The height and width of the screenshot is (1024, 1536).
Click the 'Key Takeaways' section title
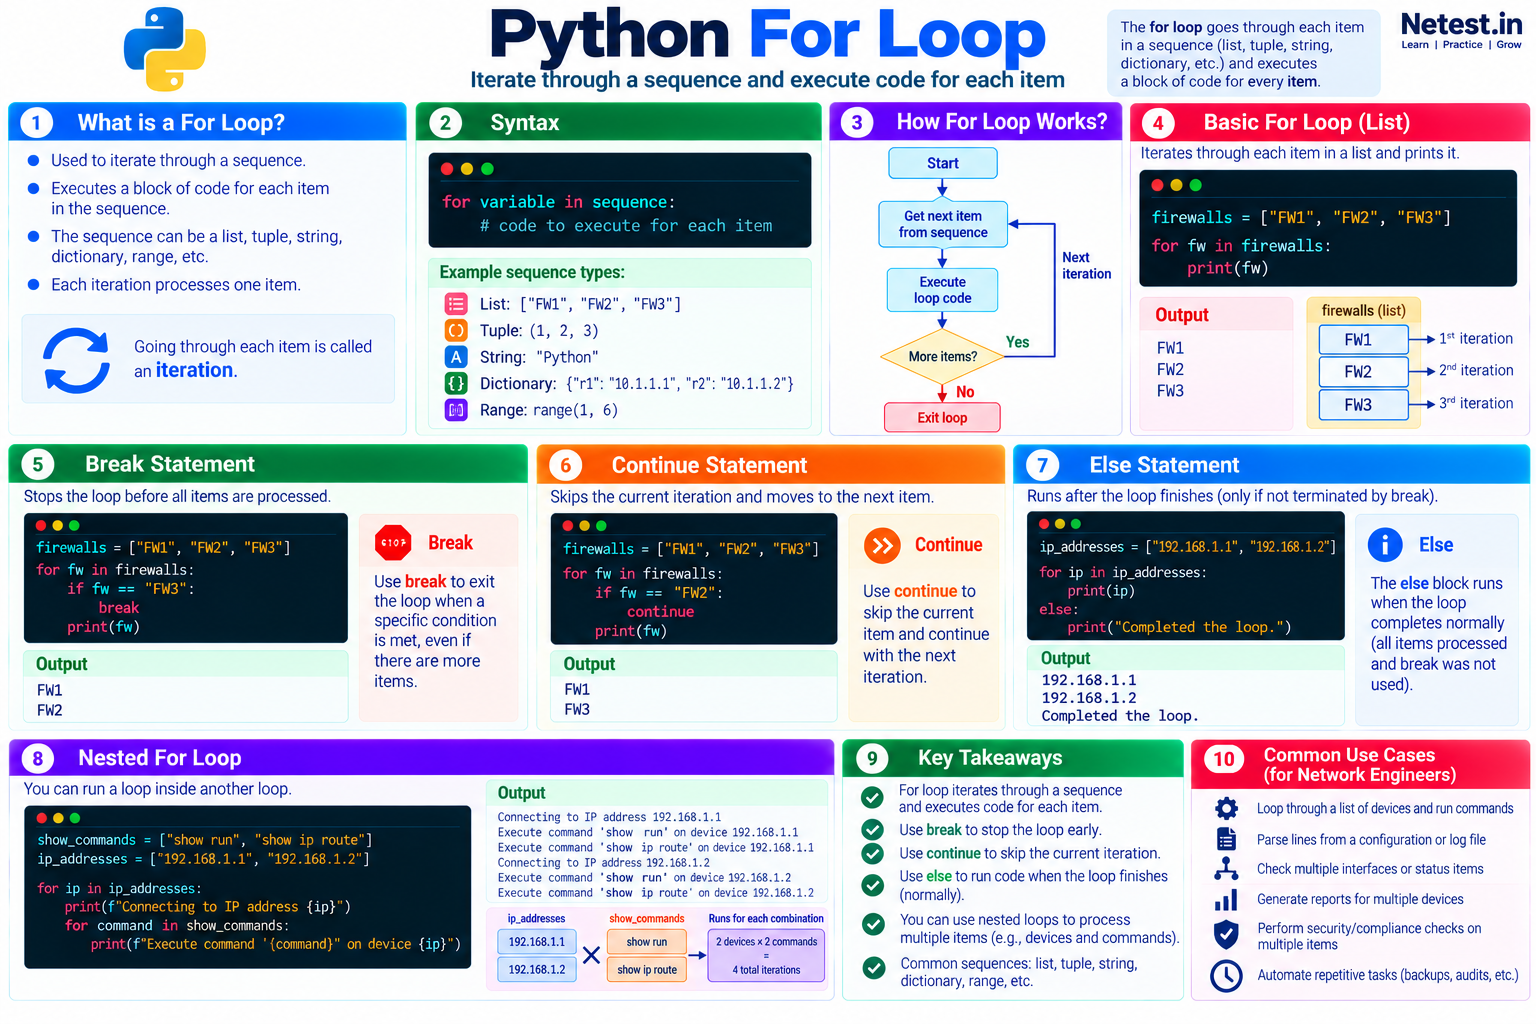[990, 758]
